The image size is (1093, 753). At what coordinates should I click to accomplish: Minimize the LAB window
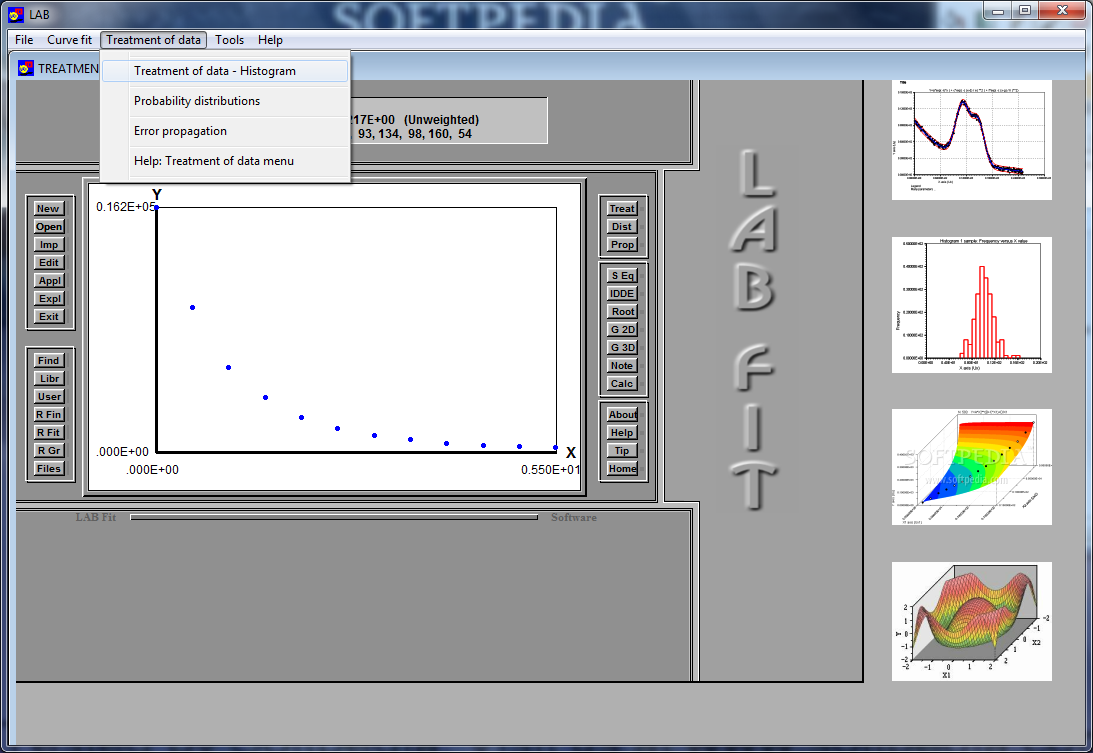998,10
